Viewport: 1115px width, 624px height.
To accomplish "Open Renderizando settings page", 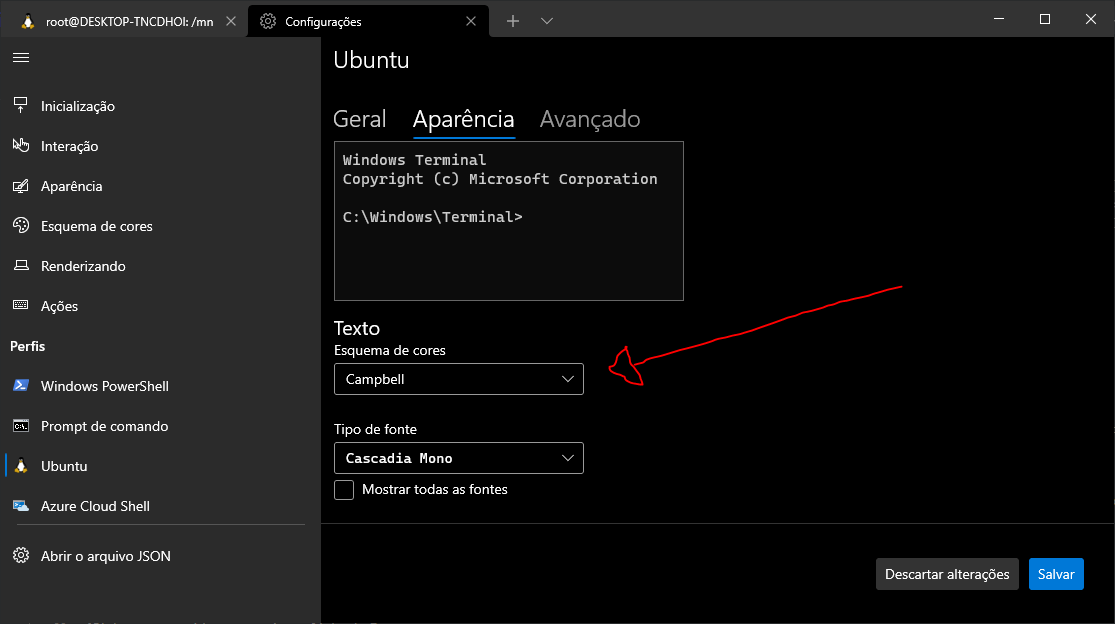I will (x=160, y=266).
